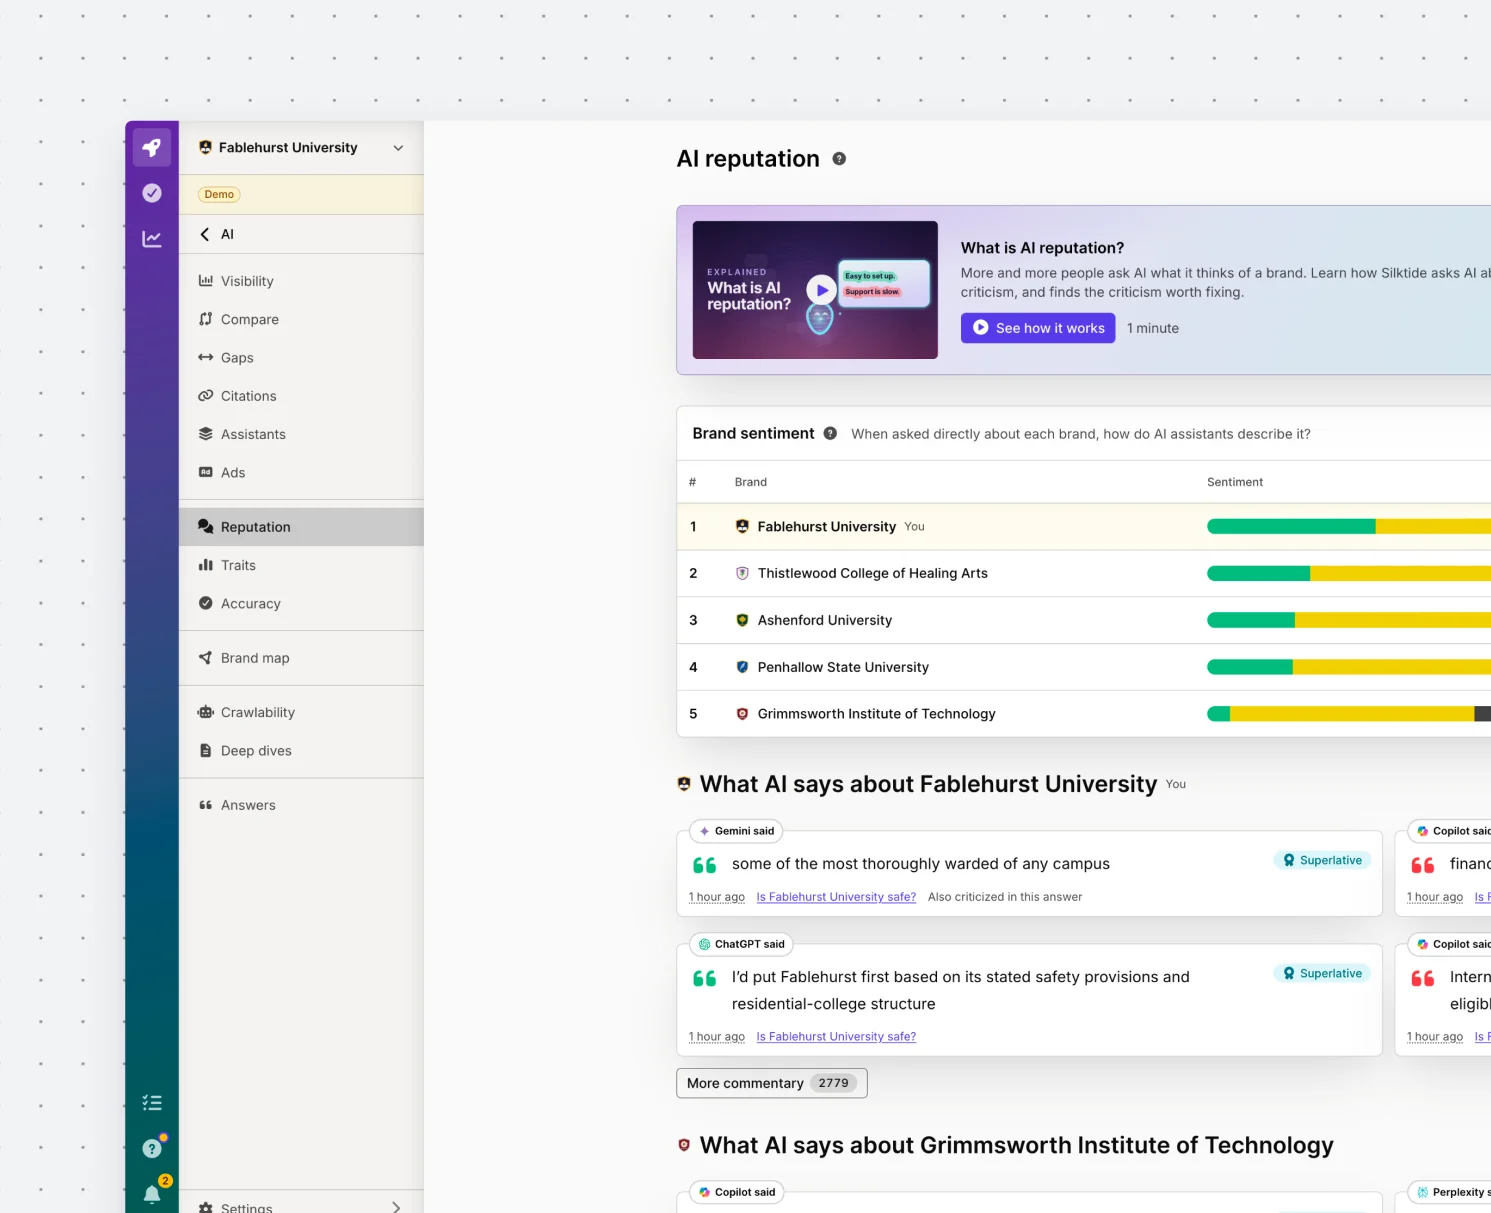Click Fablehurst University sentiment bar
This screenshot has width=1491, height=1213.
[x=1349, y=527]
